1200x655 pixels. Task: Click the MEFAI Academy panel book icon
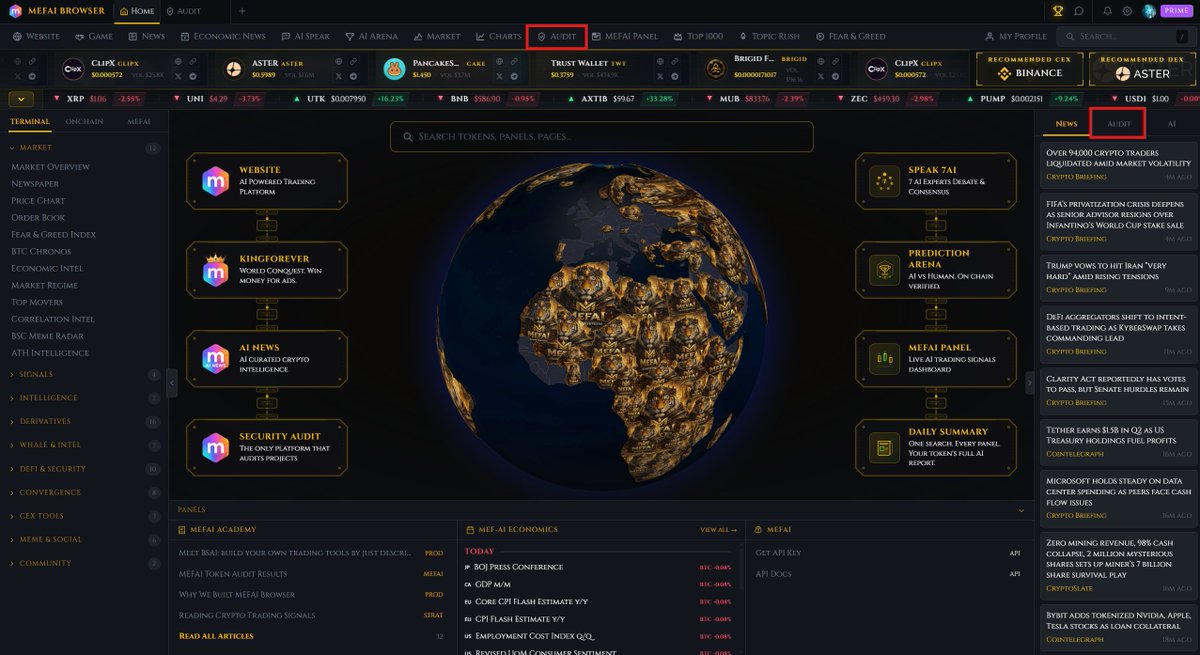[183, 530]
